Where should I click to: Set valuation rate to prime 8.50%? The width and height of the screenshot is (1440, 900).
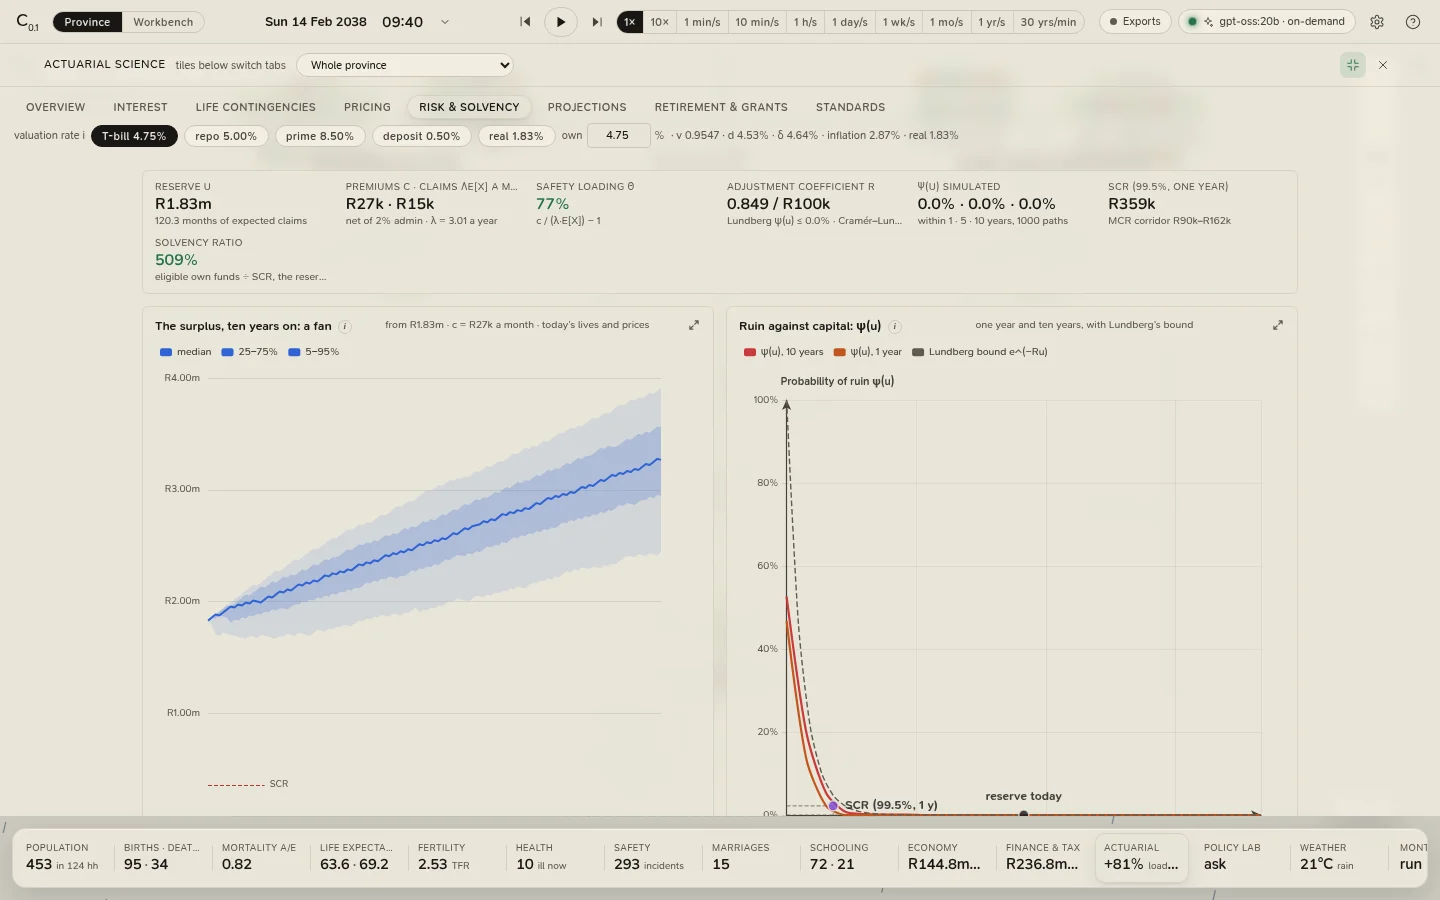click(320, 136)
